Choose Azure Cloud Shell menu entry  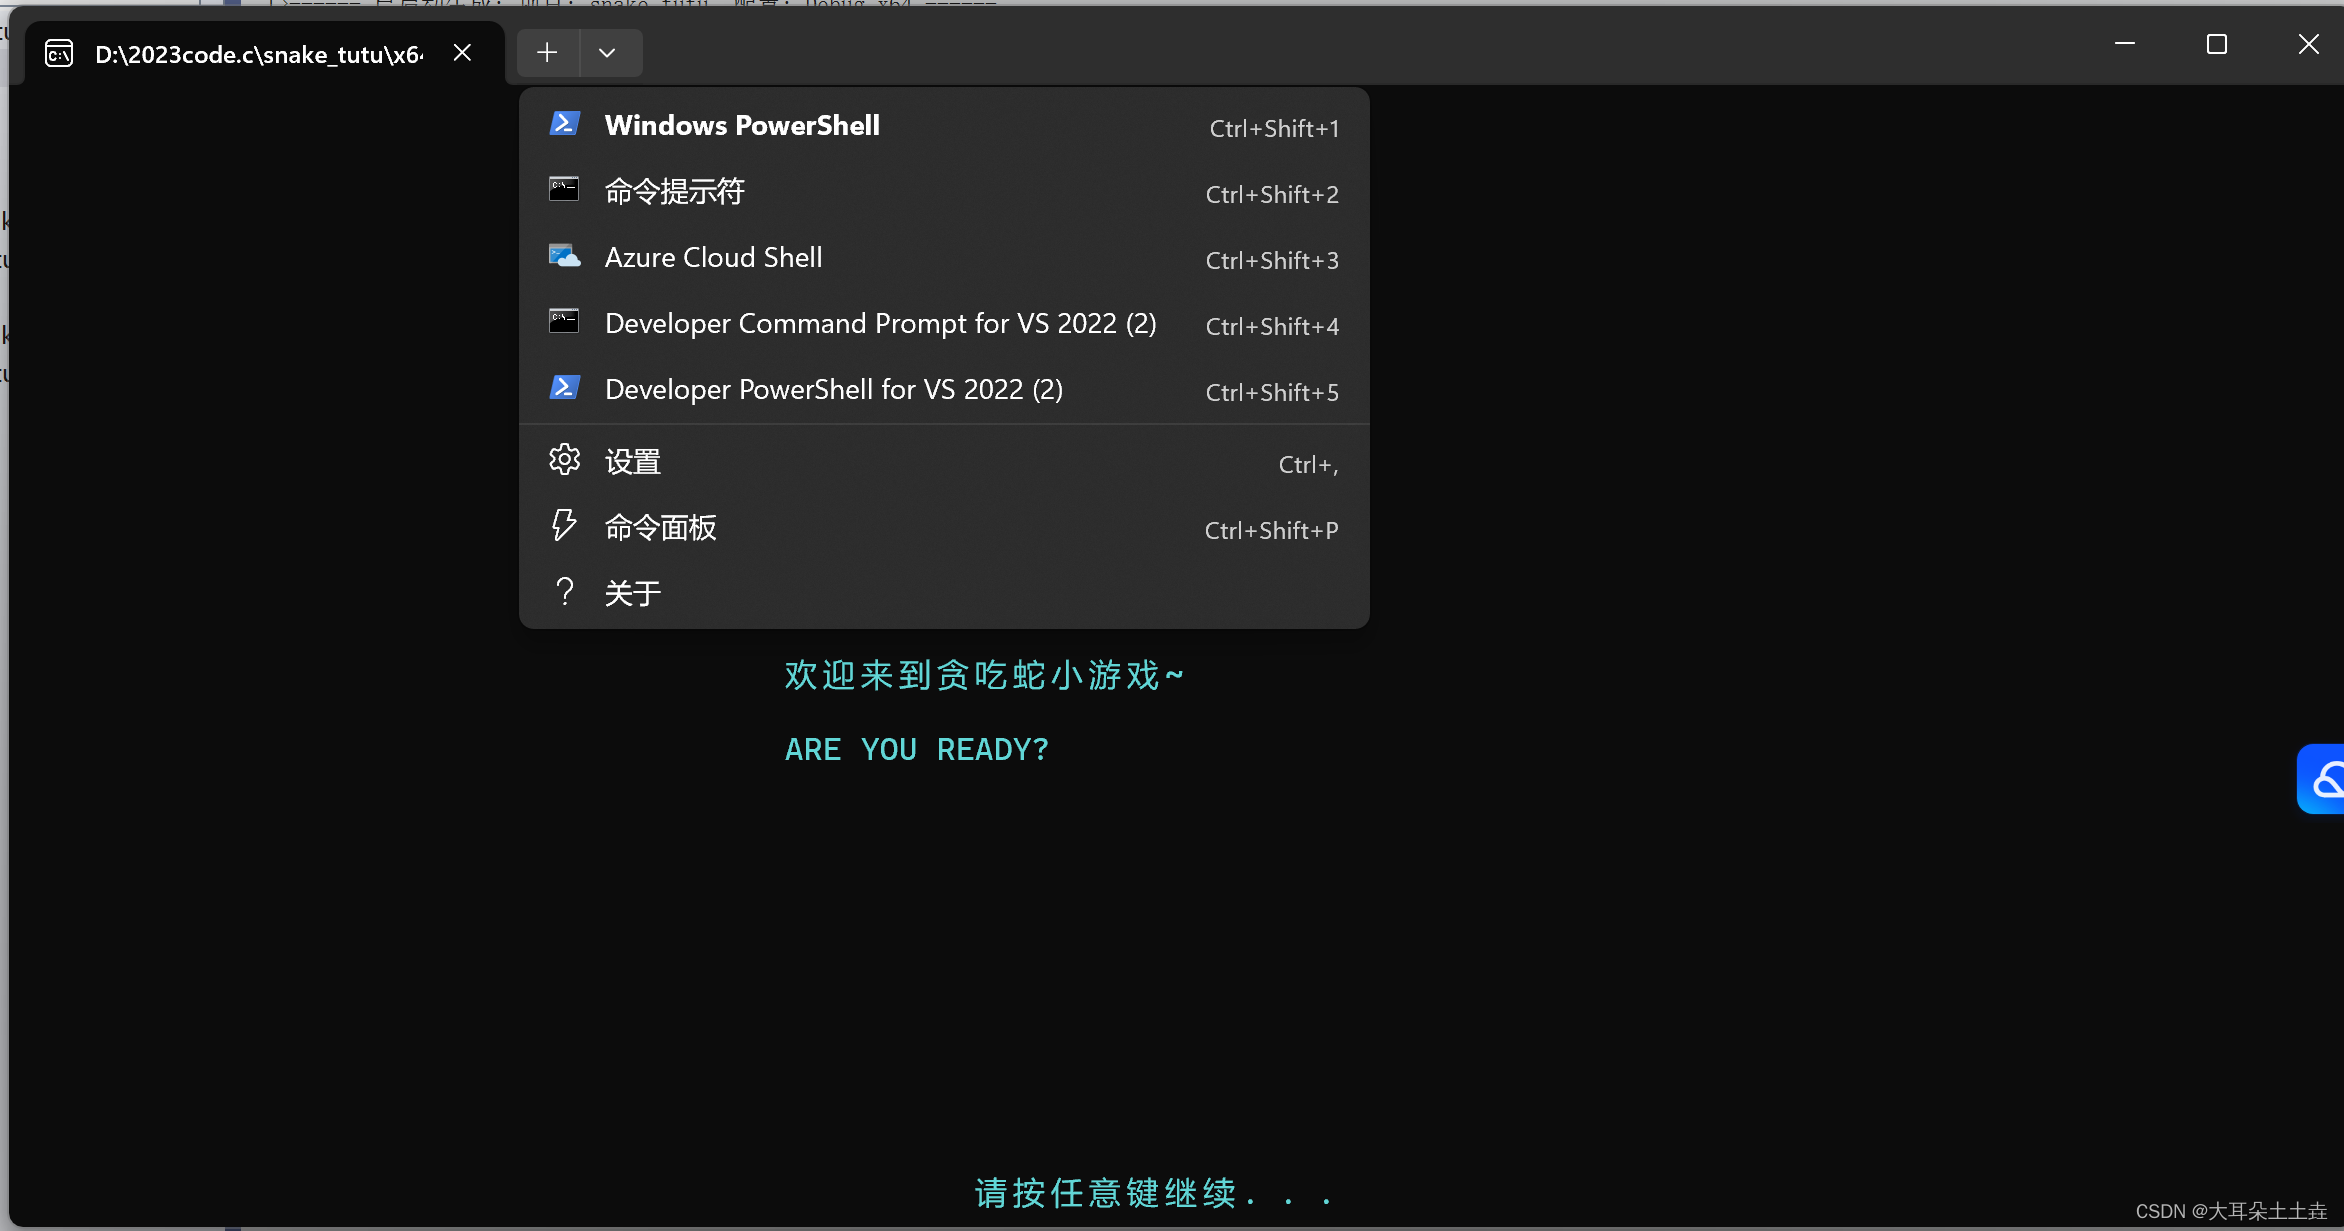(x=713, y=258)
